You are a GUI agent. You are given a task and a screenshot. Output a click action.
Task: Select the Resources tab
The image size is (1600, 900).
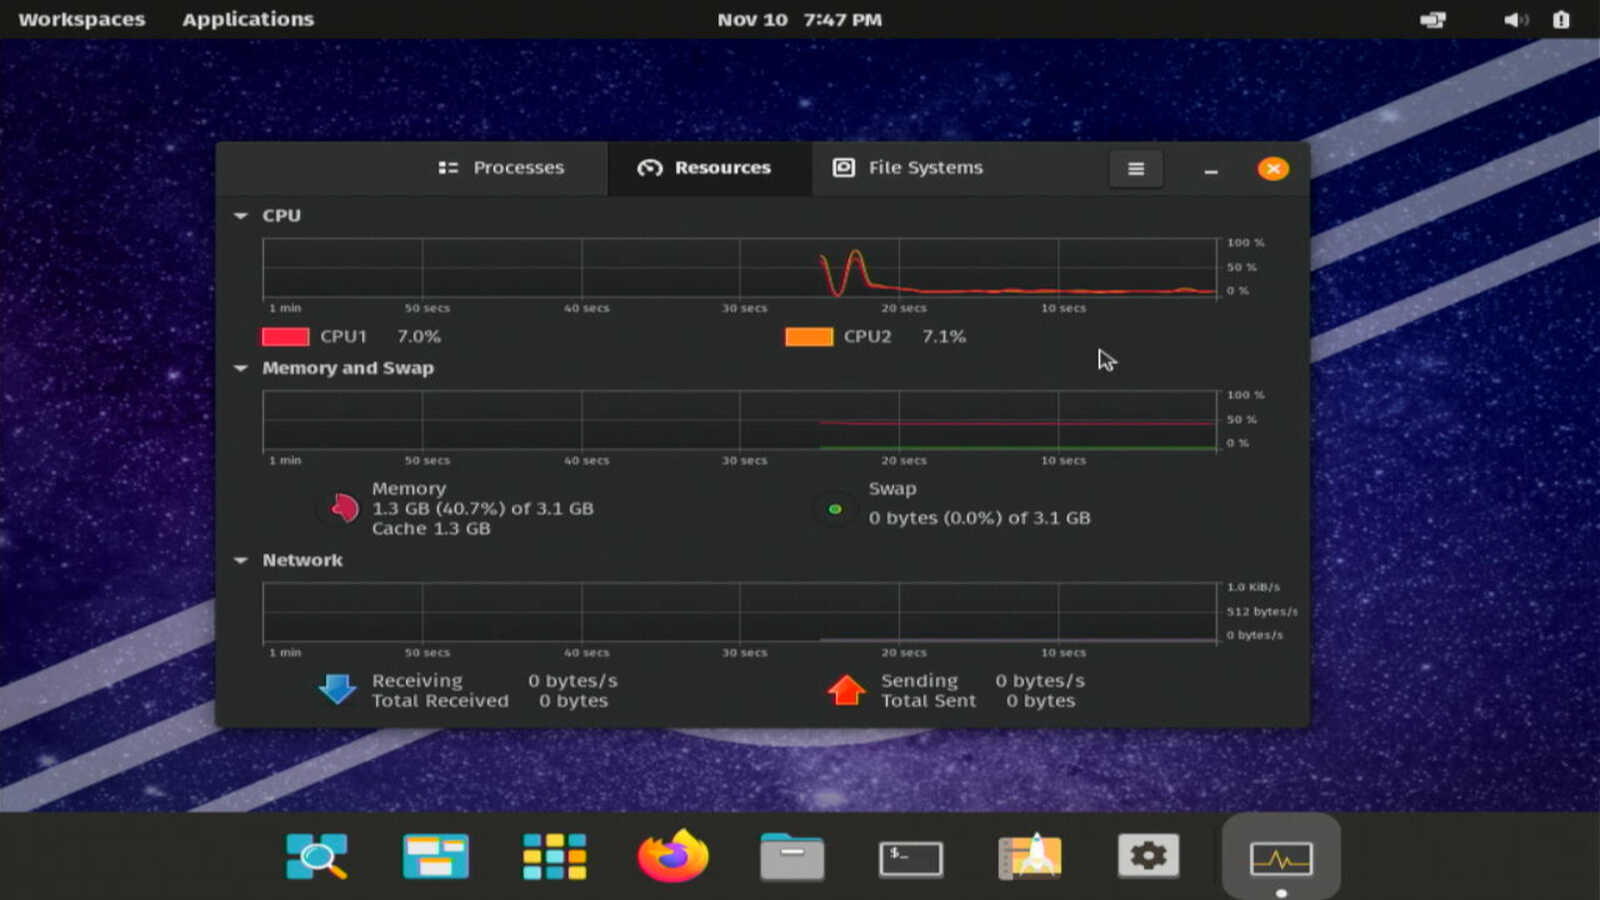pyautogui.click(x=705, y=168)
